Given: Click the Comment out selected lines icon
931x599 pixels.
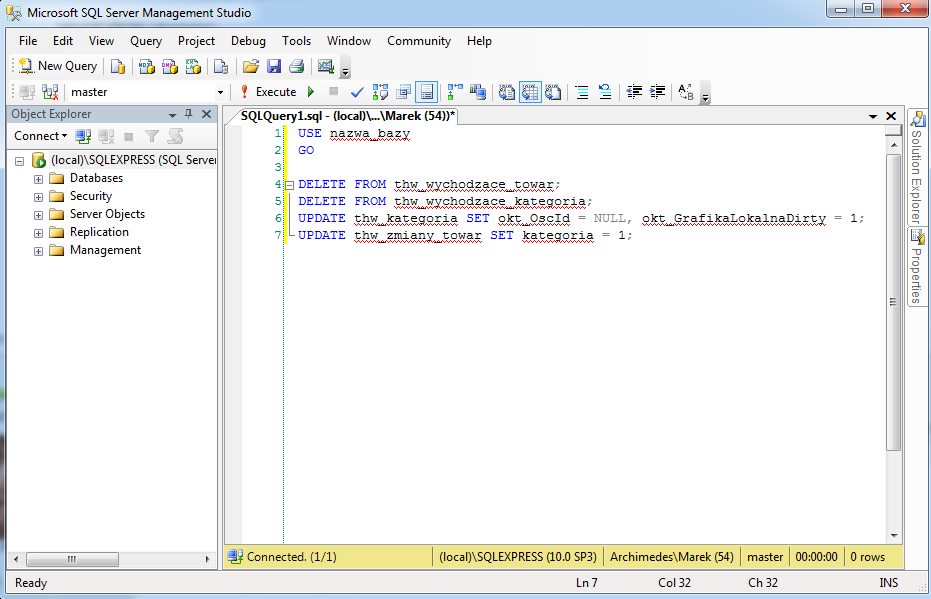Looking at the screenshot, I should tap(581, 92).
